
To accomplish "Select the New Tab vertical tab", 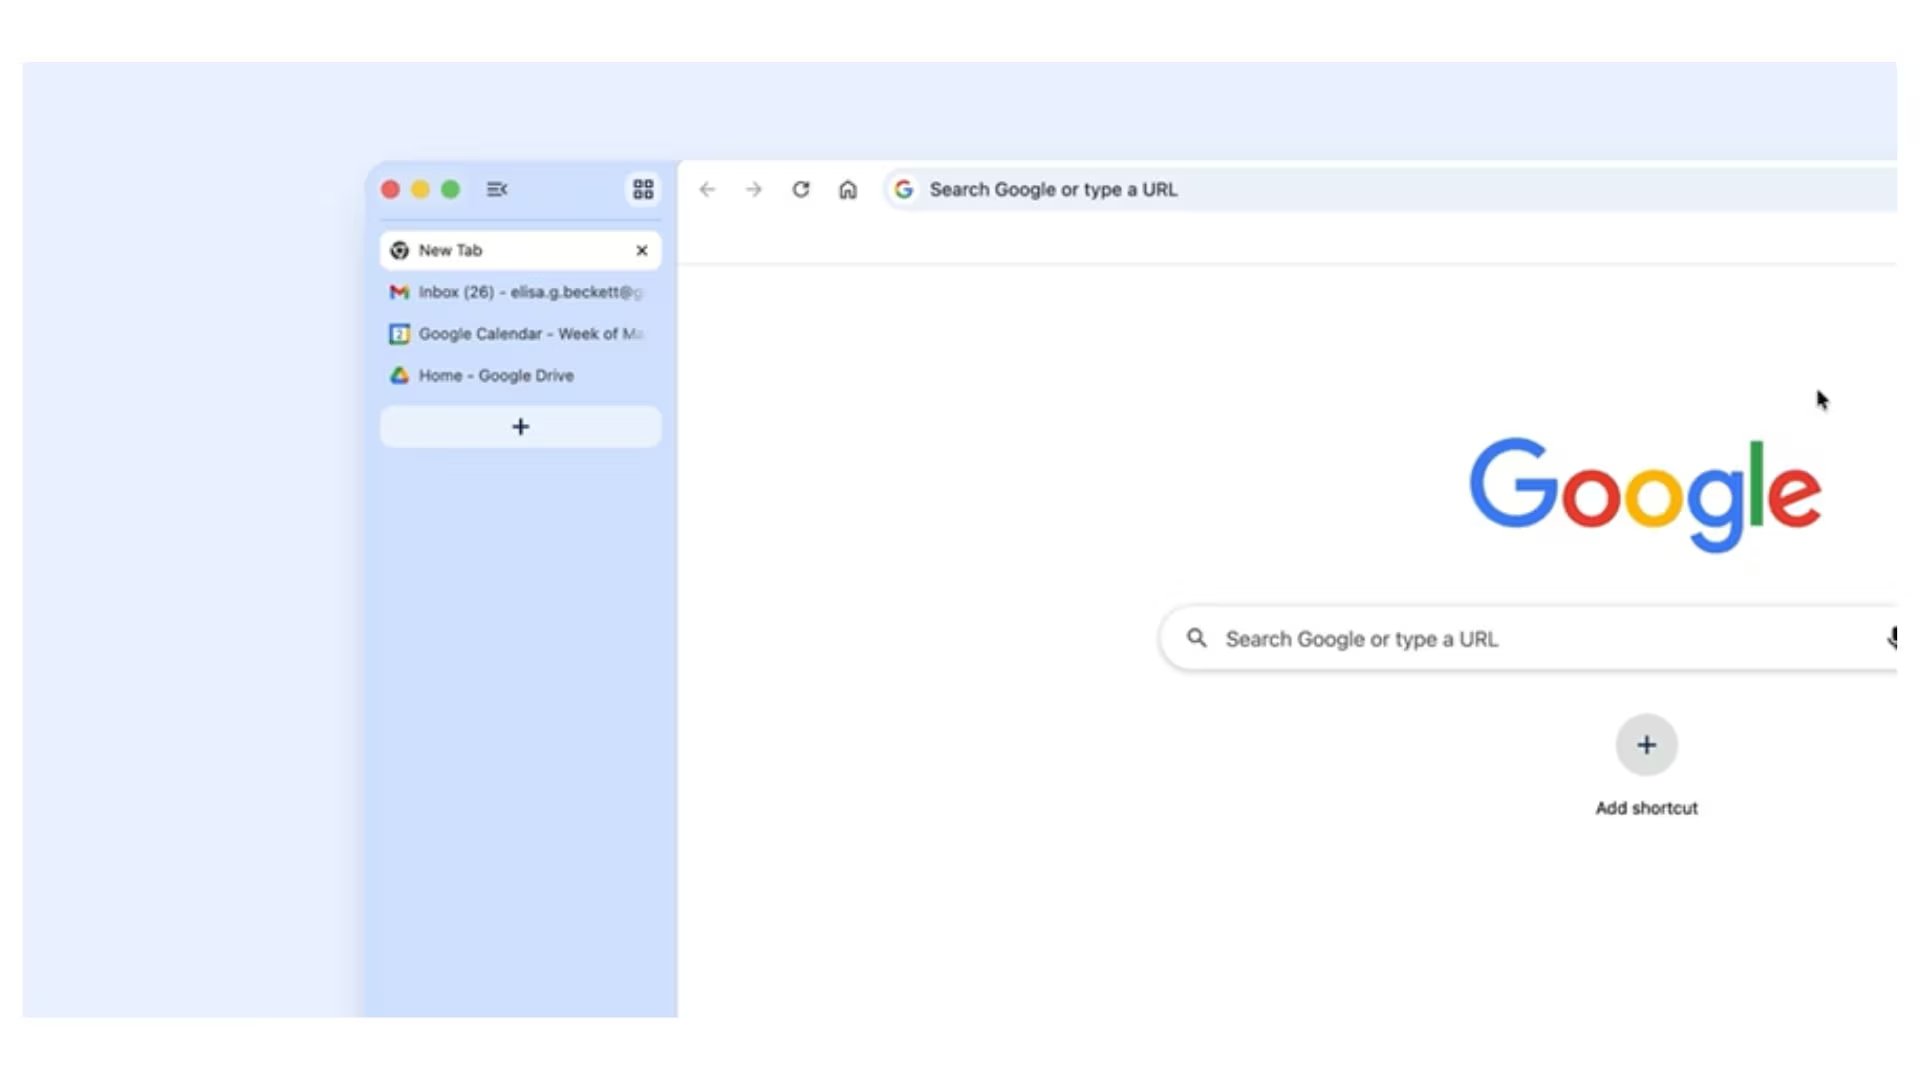I will 500,250.
